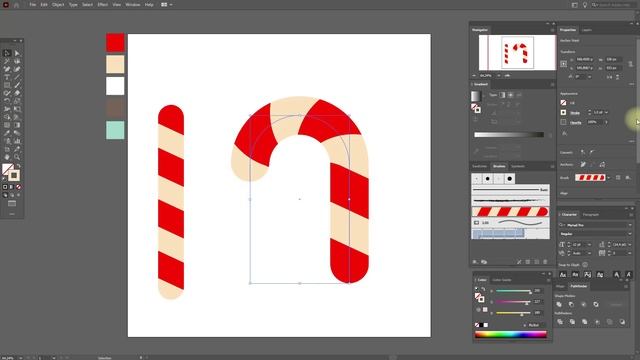Click Opacity link in Appearance section
Viewport: 640px width, 360px height.
(x=576, y=122)
